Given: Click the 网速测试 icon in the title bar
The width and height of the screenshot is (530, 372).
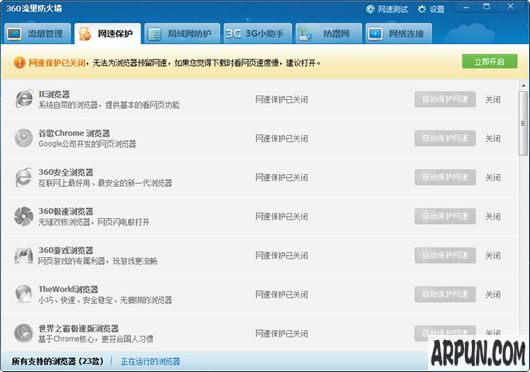Looking at the screenshot, I should click(x=370, y=9).
